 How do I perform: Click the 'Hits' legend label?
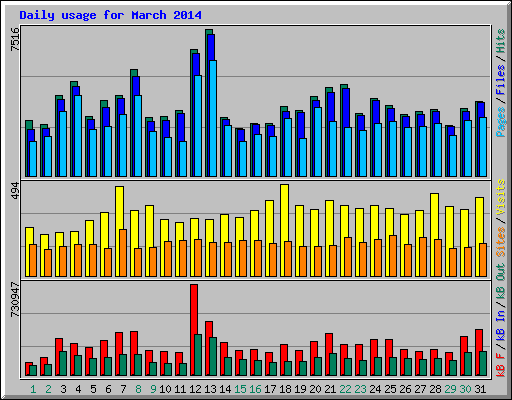click(x=501, y=41)
